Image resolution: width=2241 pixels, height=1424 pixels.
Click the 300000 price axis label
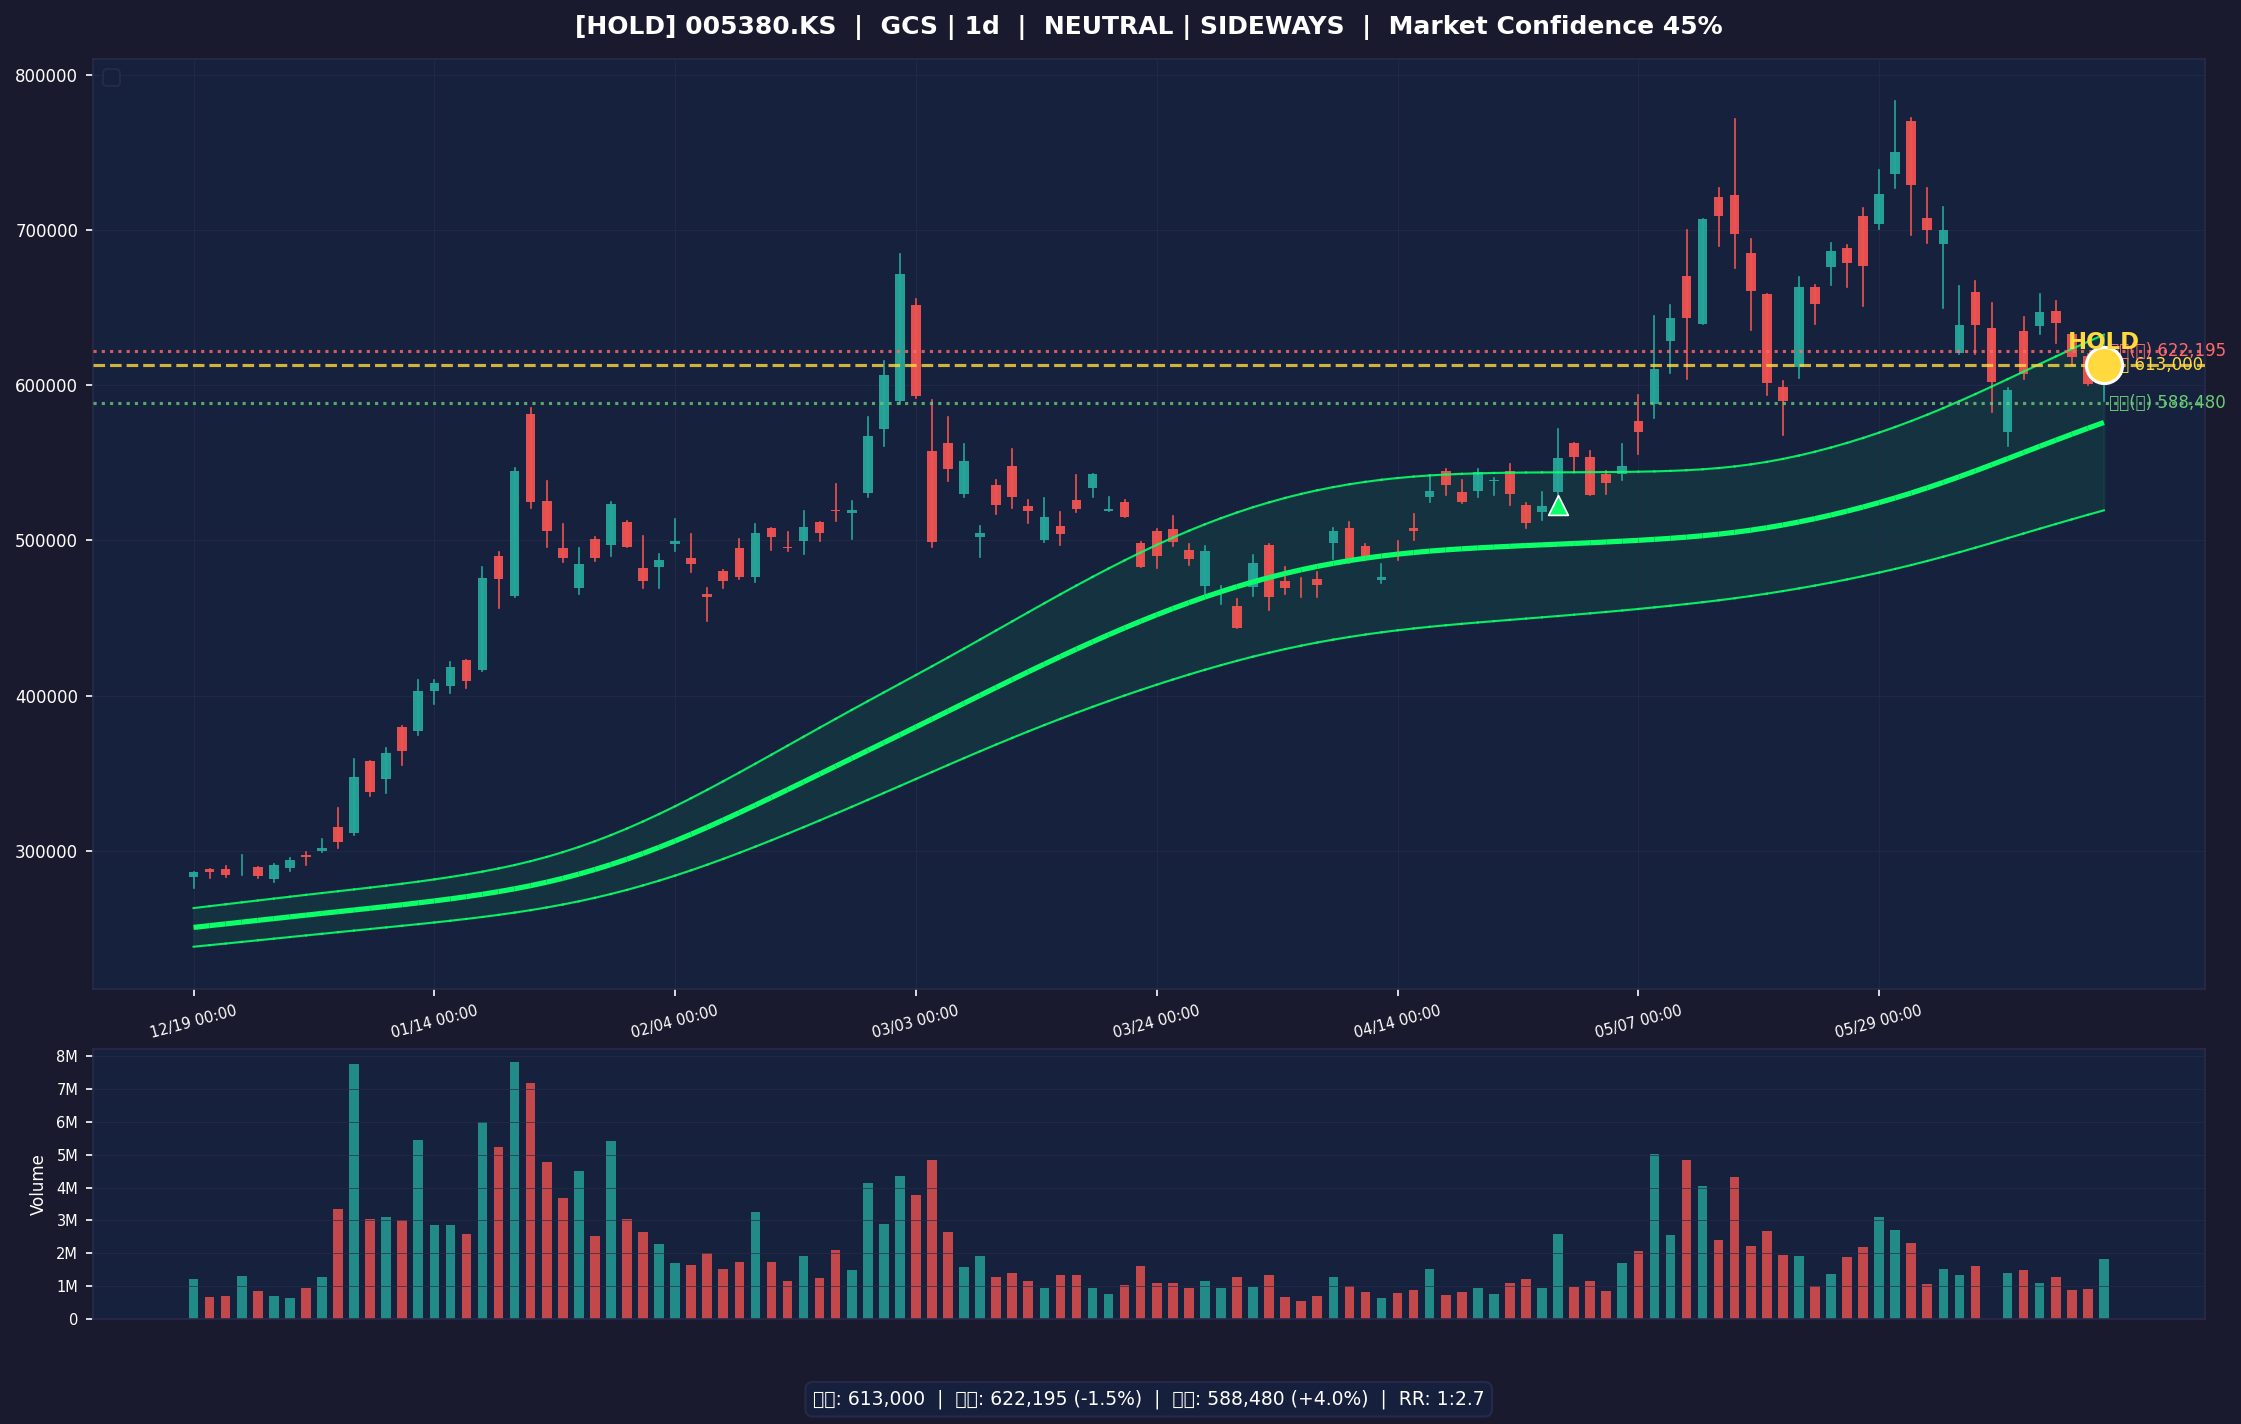coord(46,852)
